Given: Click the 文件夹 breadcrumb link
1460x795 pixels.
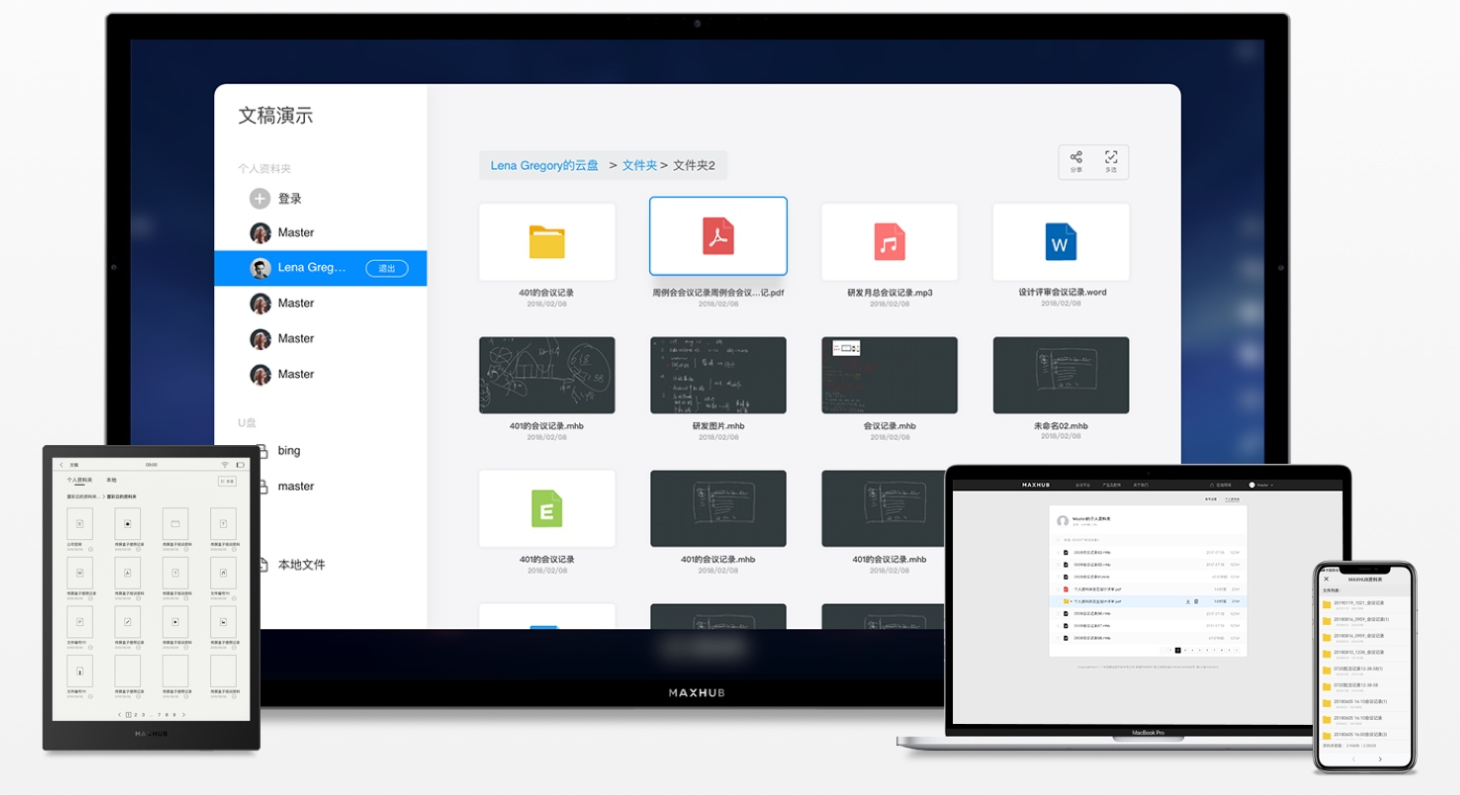Looking at the screenshot, I should coord(639,166).
